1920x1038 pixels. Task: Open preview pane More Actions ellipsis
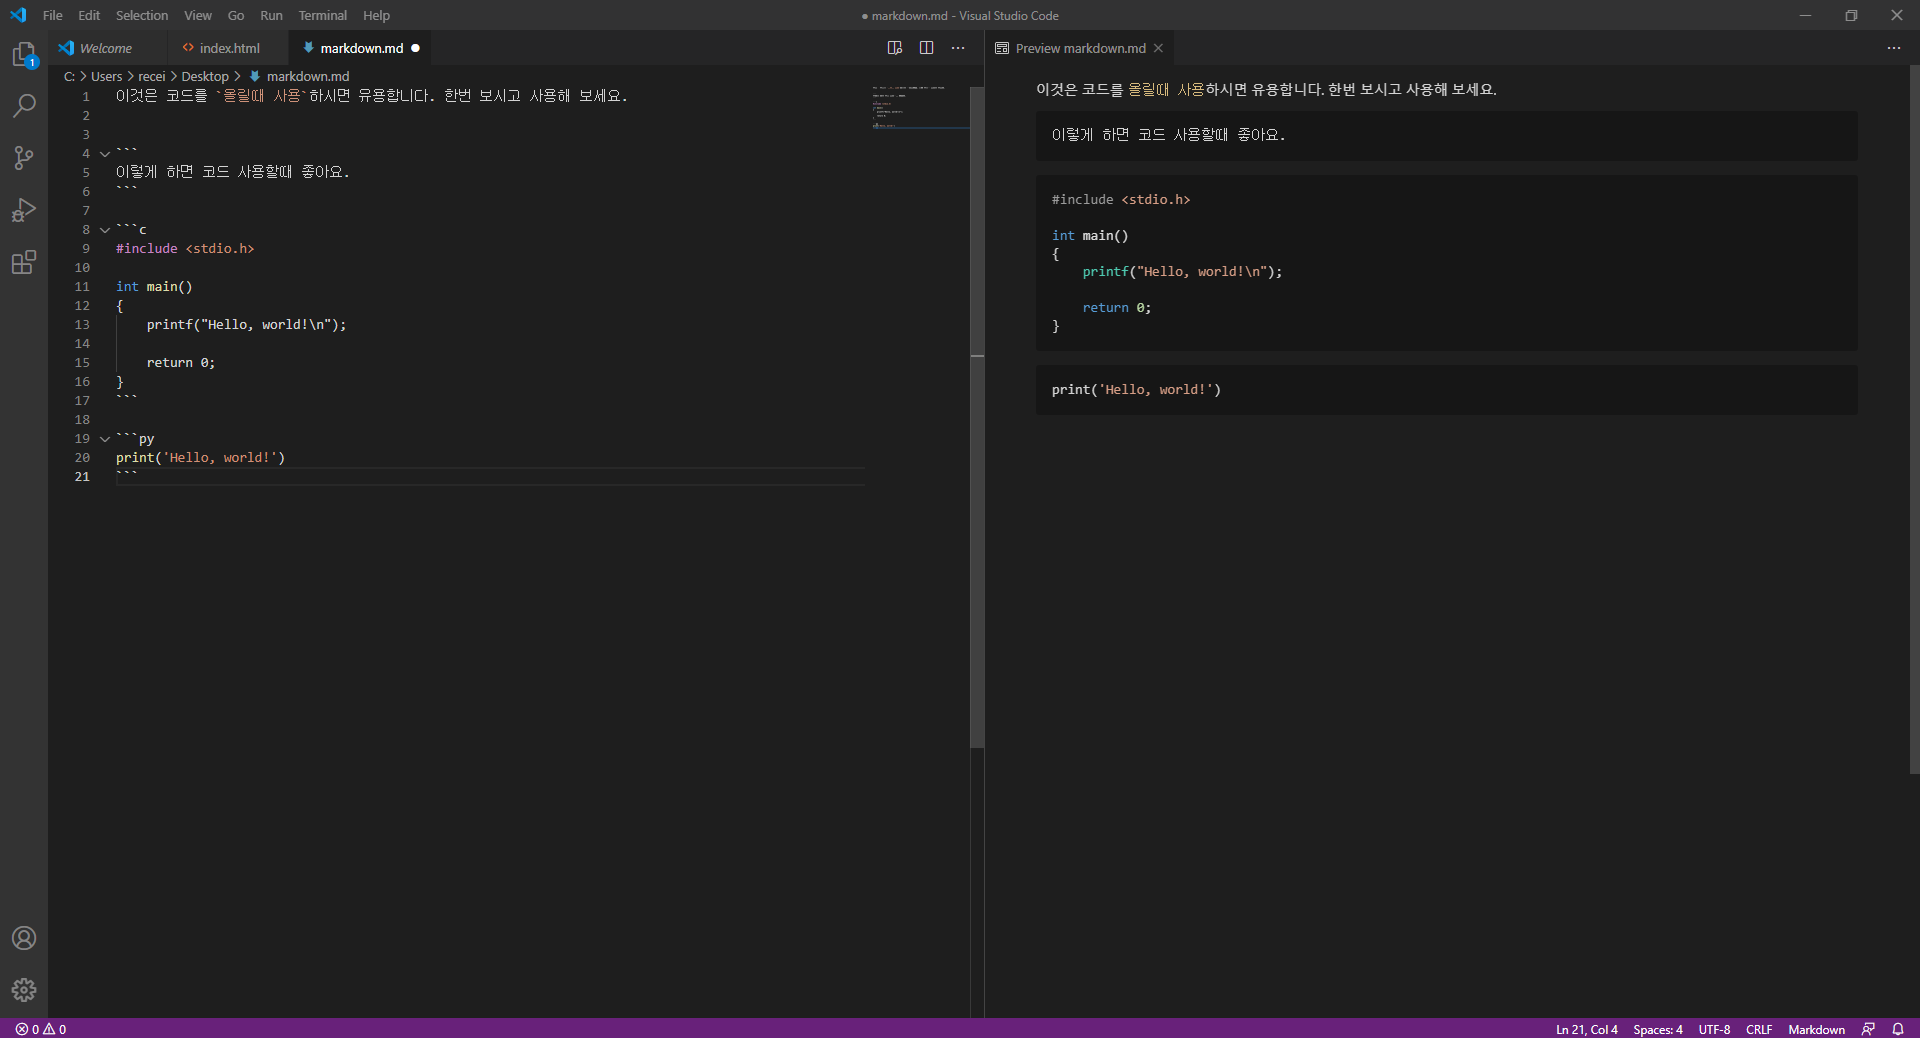point(1894,48)
